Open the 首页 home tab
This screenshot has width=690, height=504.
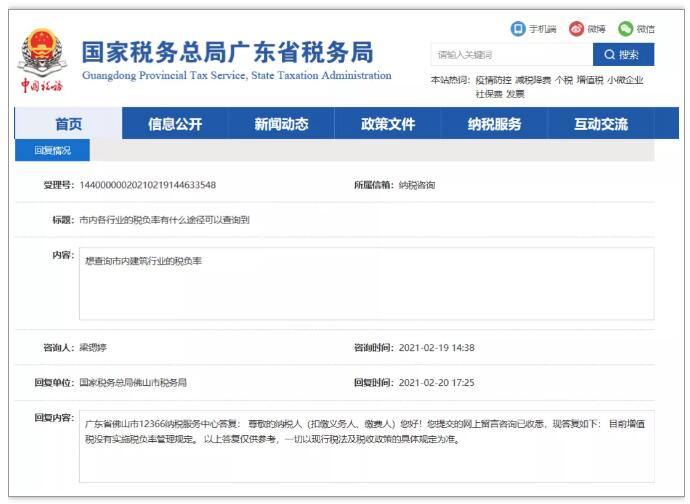click(x=69, y=124)
